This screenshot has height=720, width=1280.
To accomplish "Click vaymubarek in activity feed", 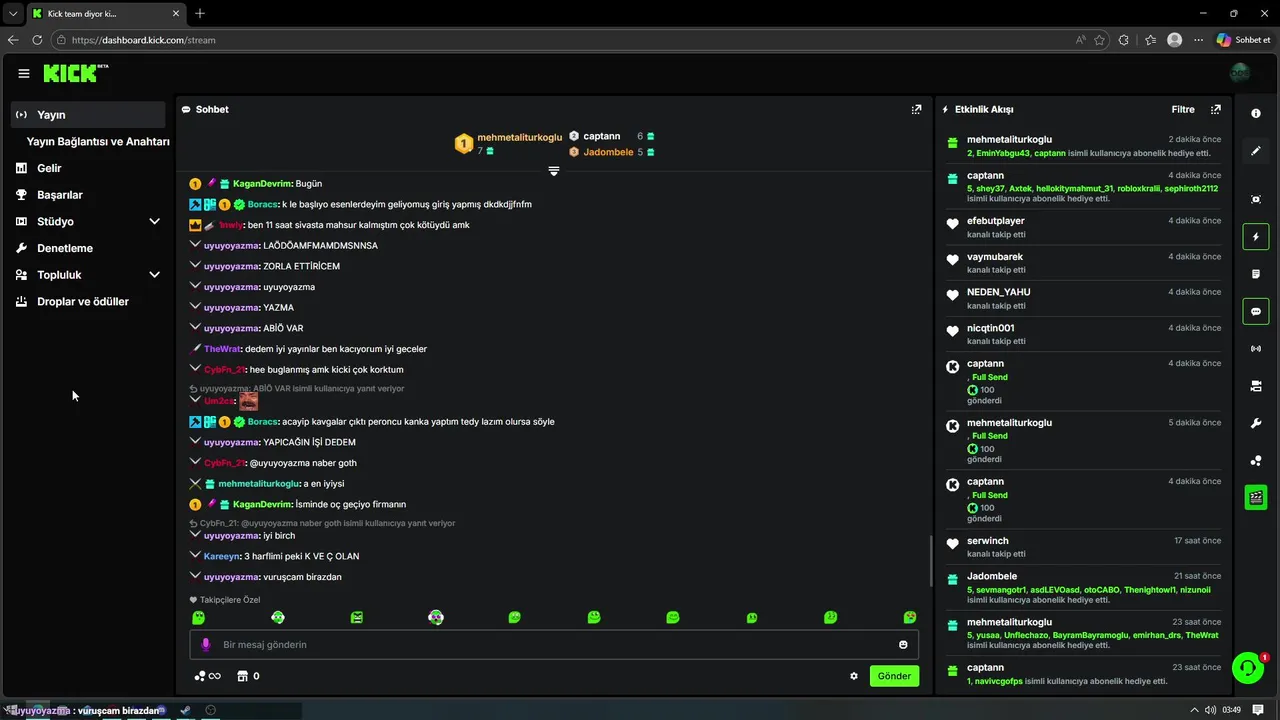I will [x=995, y=257].
